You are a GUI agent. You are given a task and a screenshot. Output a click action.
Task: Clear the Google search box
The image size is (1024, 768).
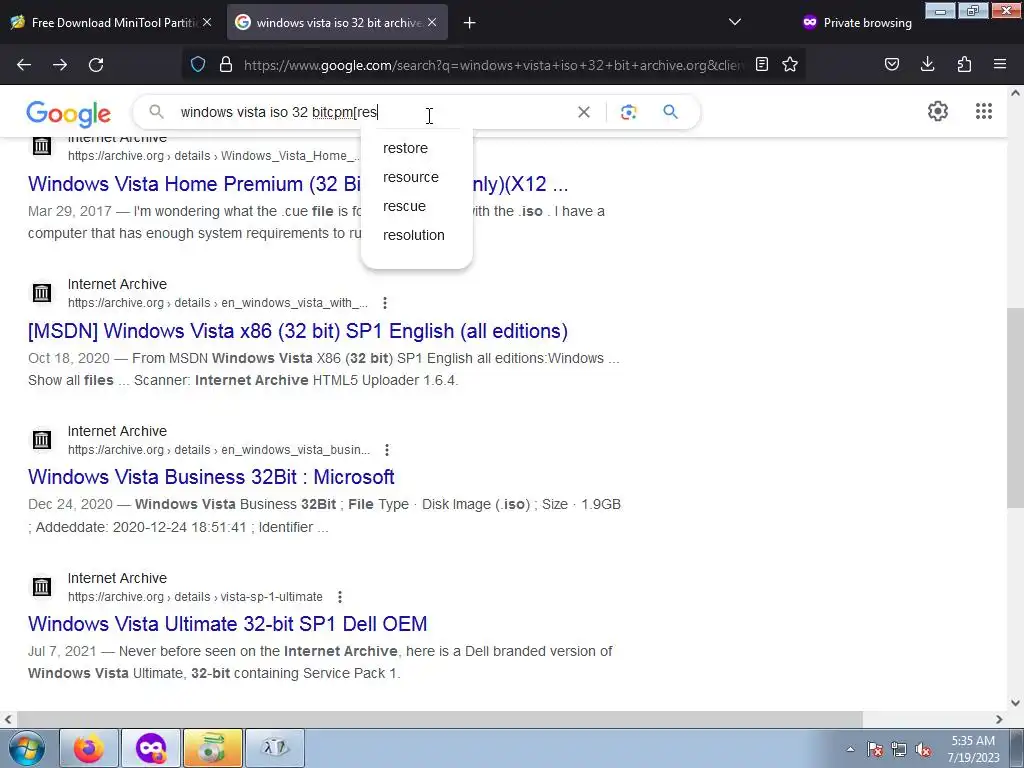coord(584,112)
